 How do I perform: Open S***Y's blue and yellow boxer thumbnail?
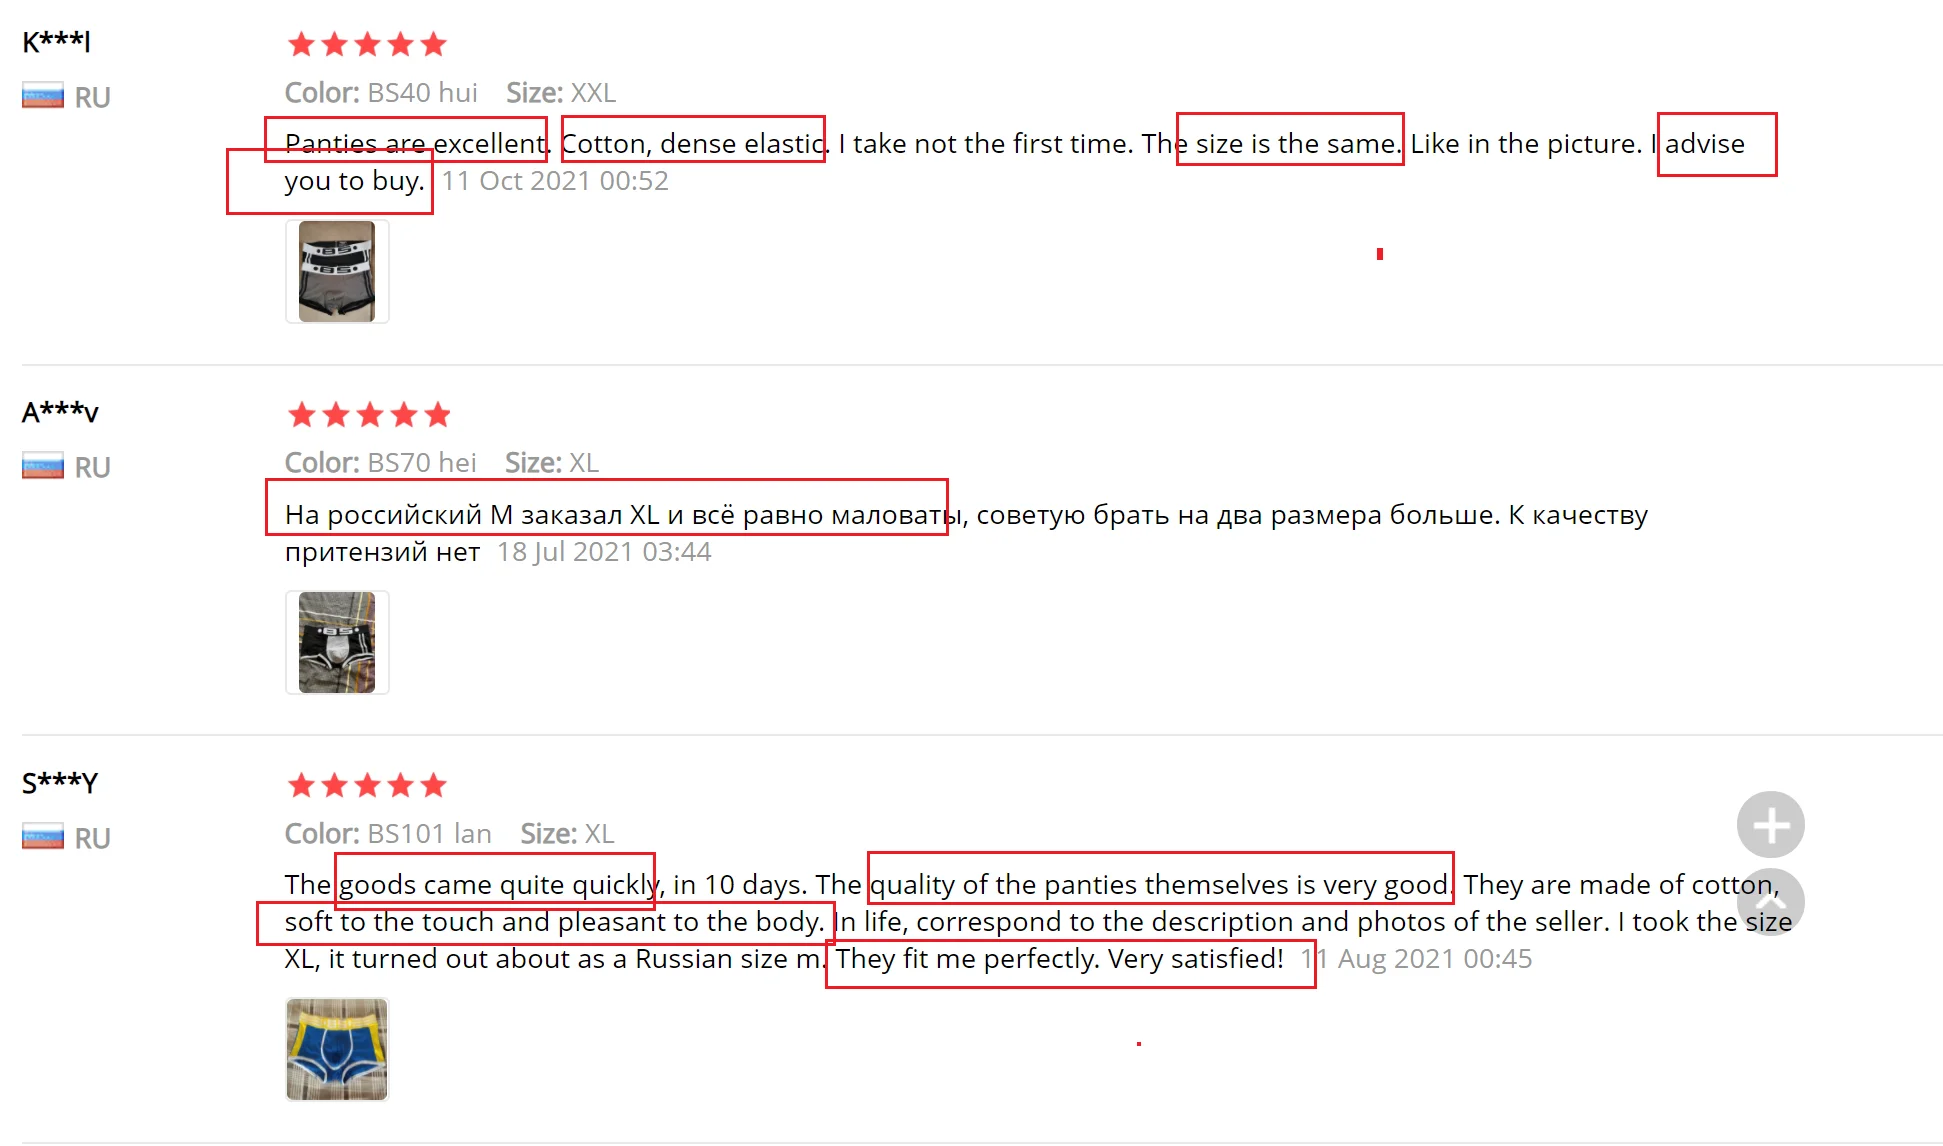pos(337,1049)
